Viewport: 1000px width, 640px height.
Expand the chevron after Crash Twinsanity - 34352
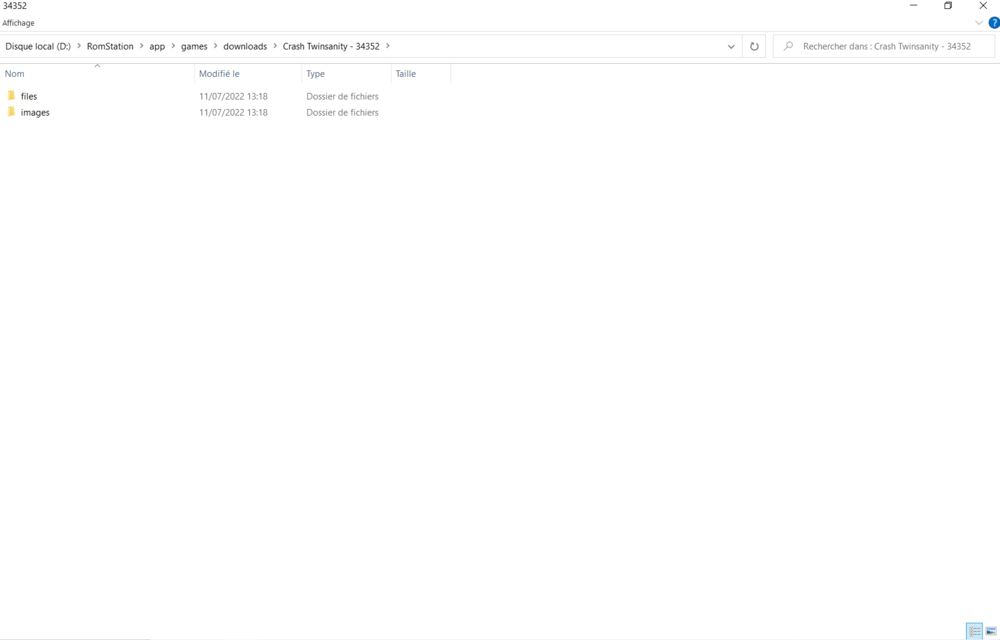[x=388, y=46]
